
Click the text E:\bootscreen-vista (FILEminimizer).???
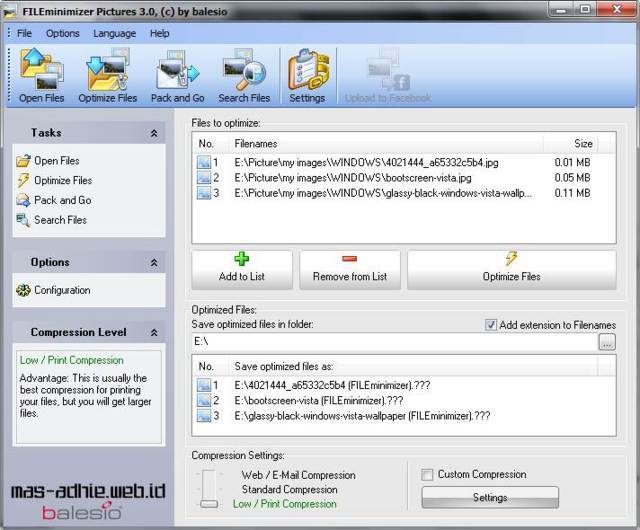click(319, 401)
